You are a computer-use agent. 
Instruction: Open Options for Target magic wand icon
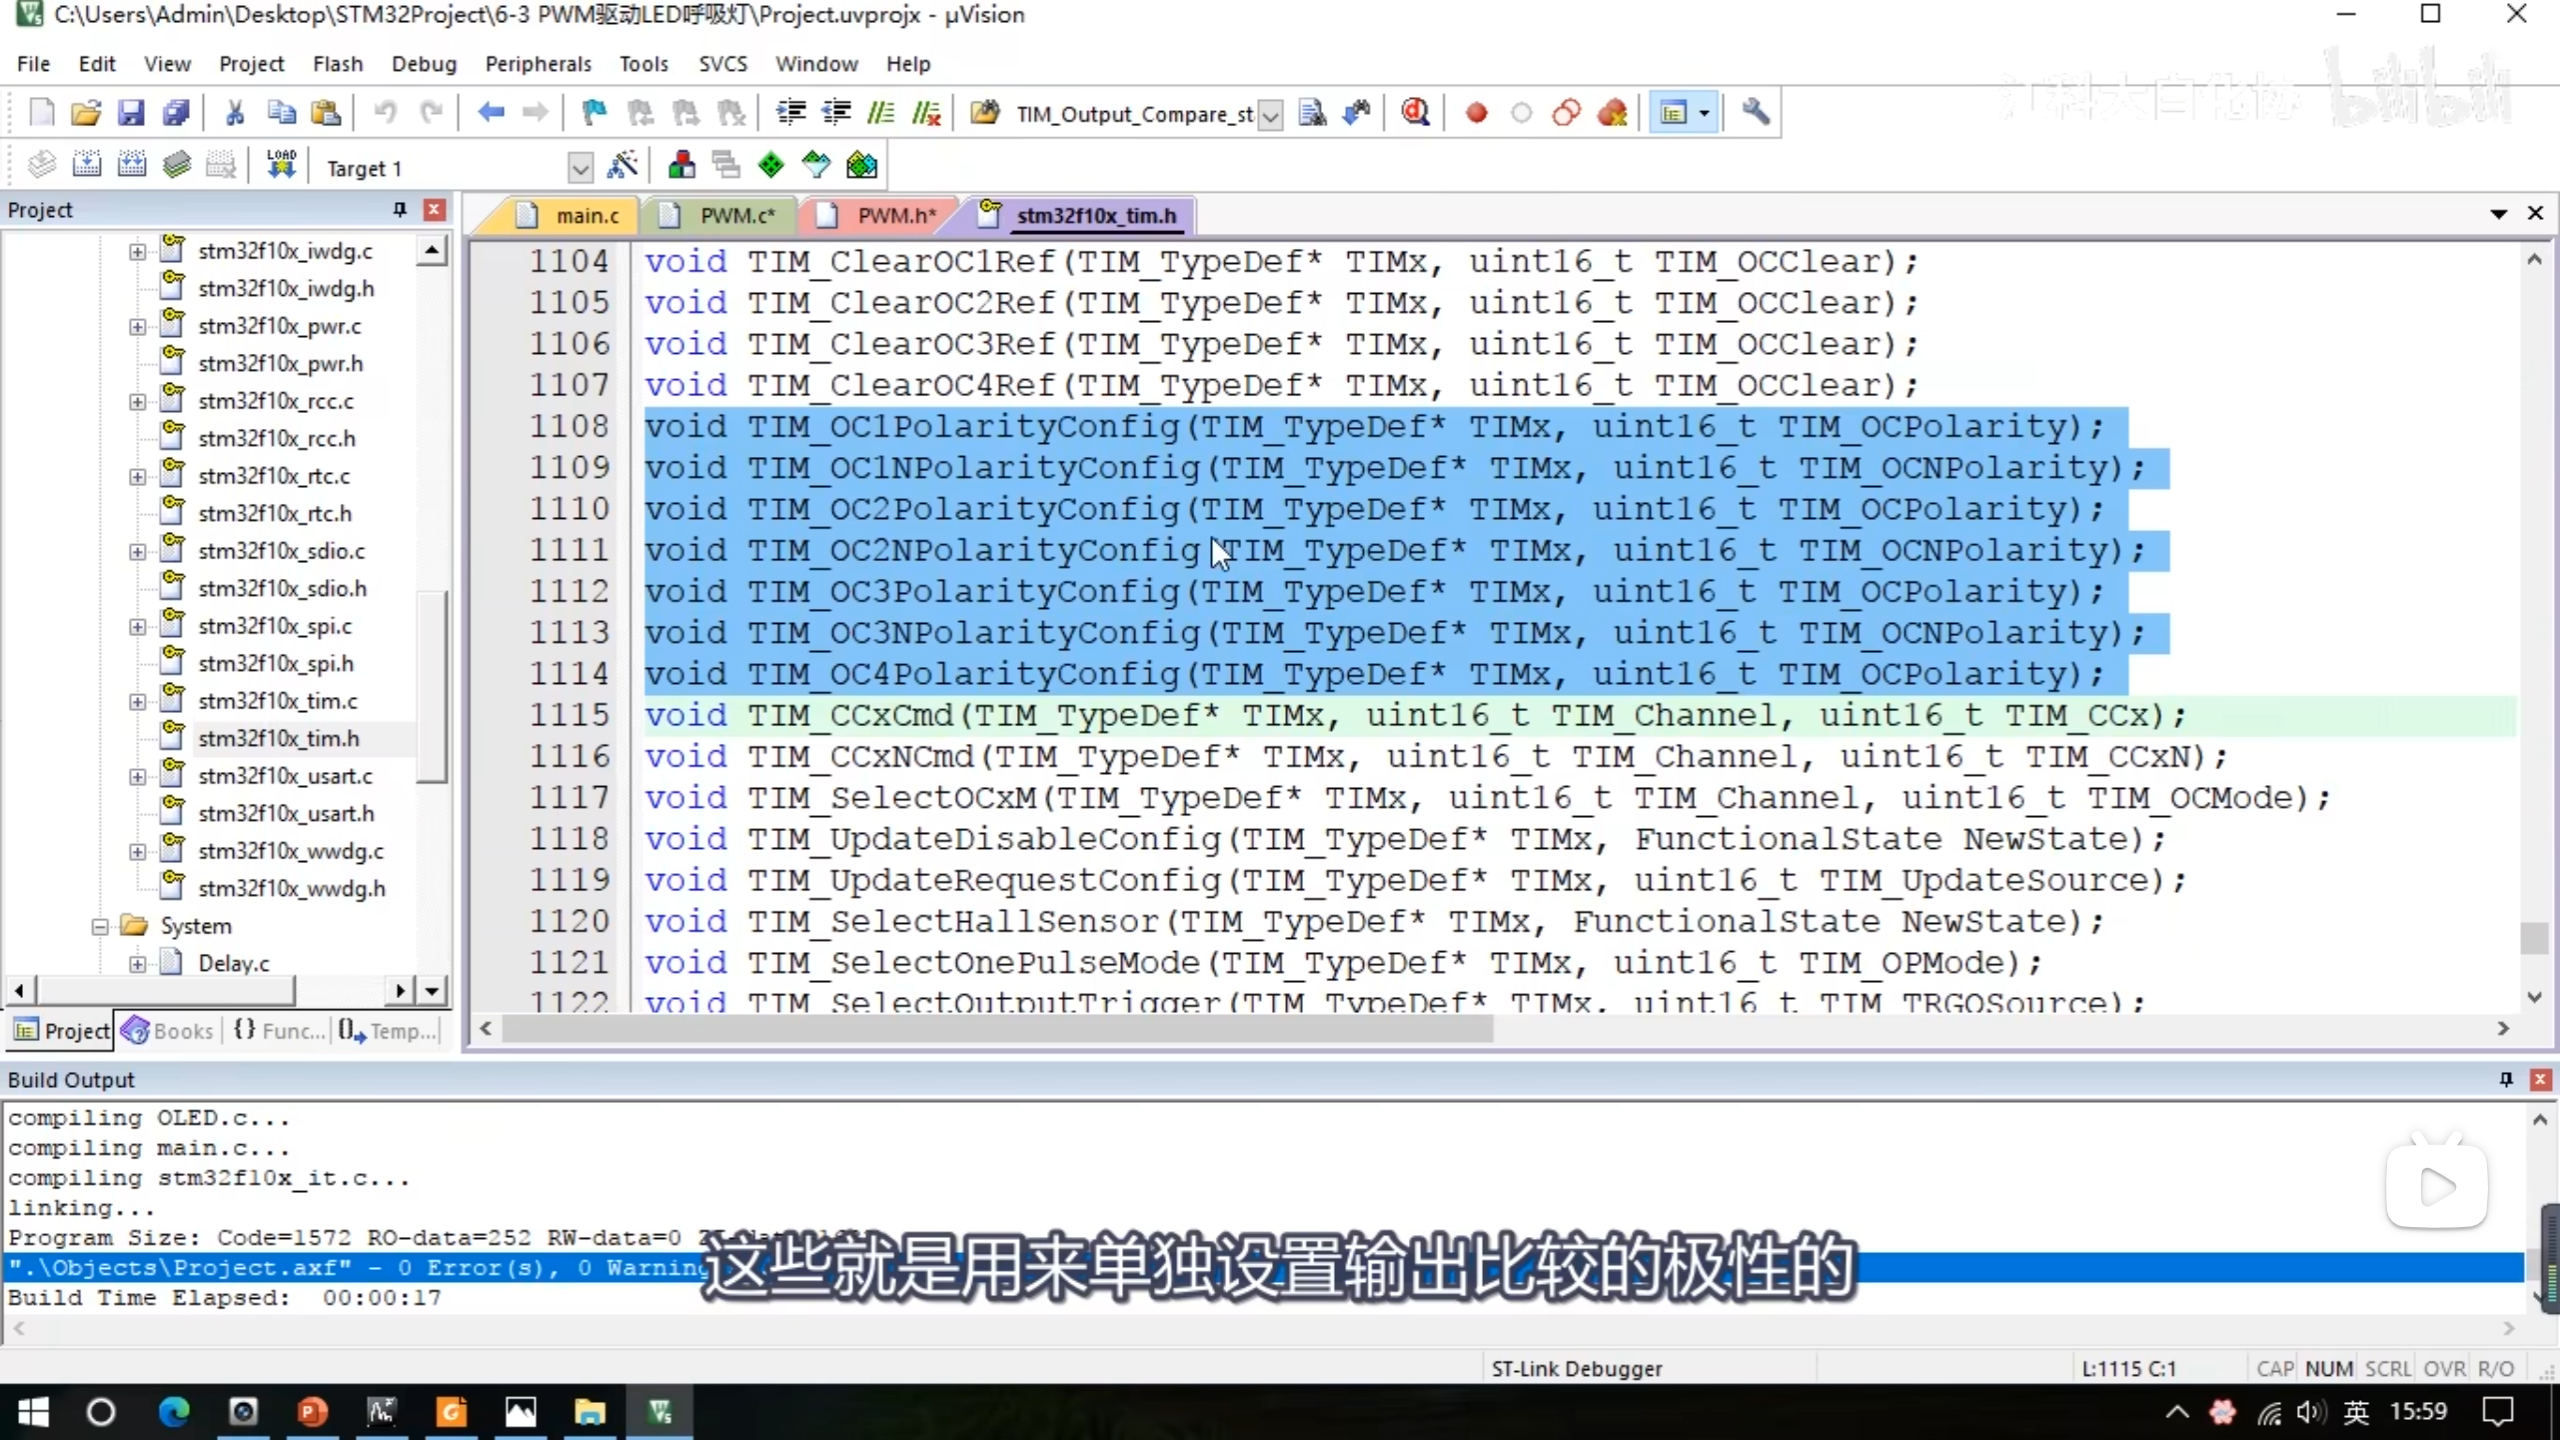click(x=622, y=166)
